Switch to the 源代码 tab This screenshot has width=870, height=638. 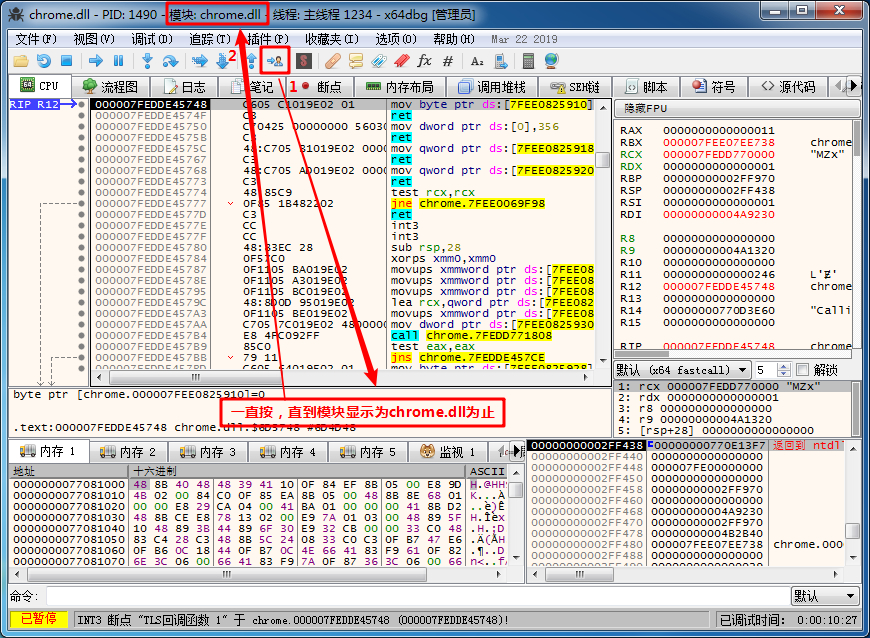[788, 87]
